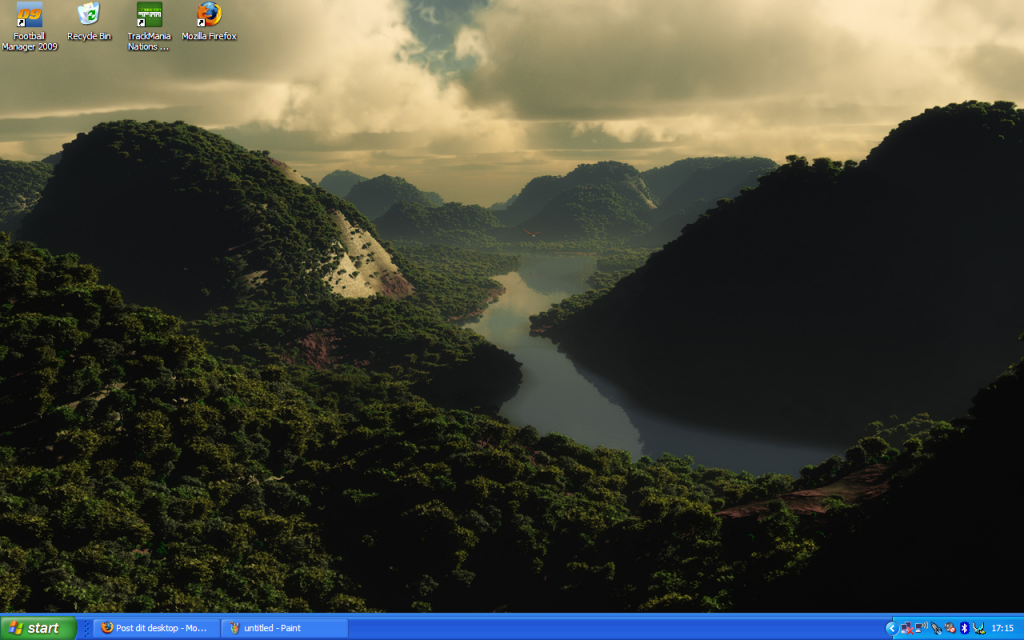
Task: Switch to the 'untitled - Paint' taskbar window
Action: (285, 628)
